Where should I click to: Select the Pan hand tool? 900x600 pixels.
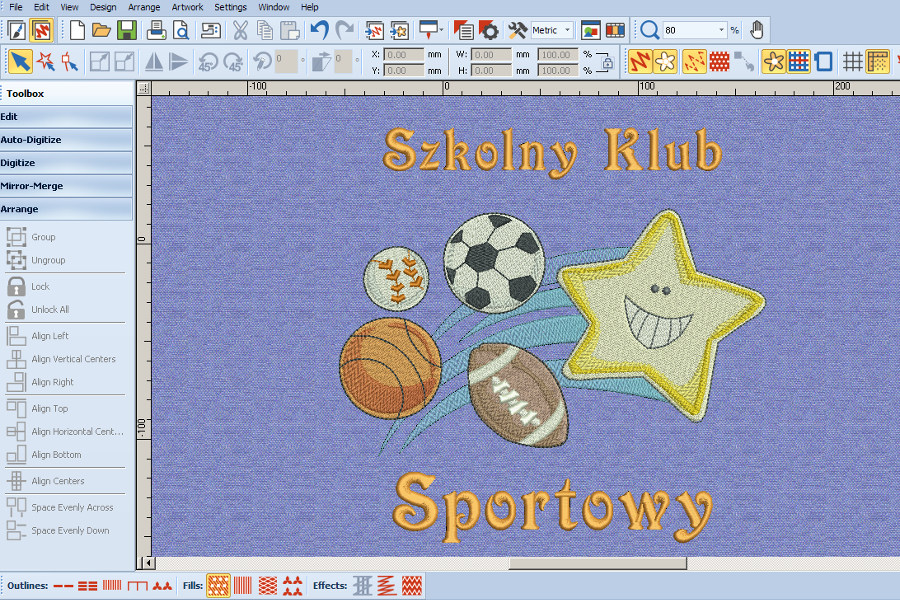(758, 30)
